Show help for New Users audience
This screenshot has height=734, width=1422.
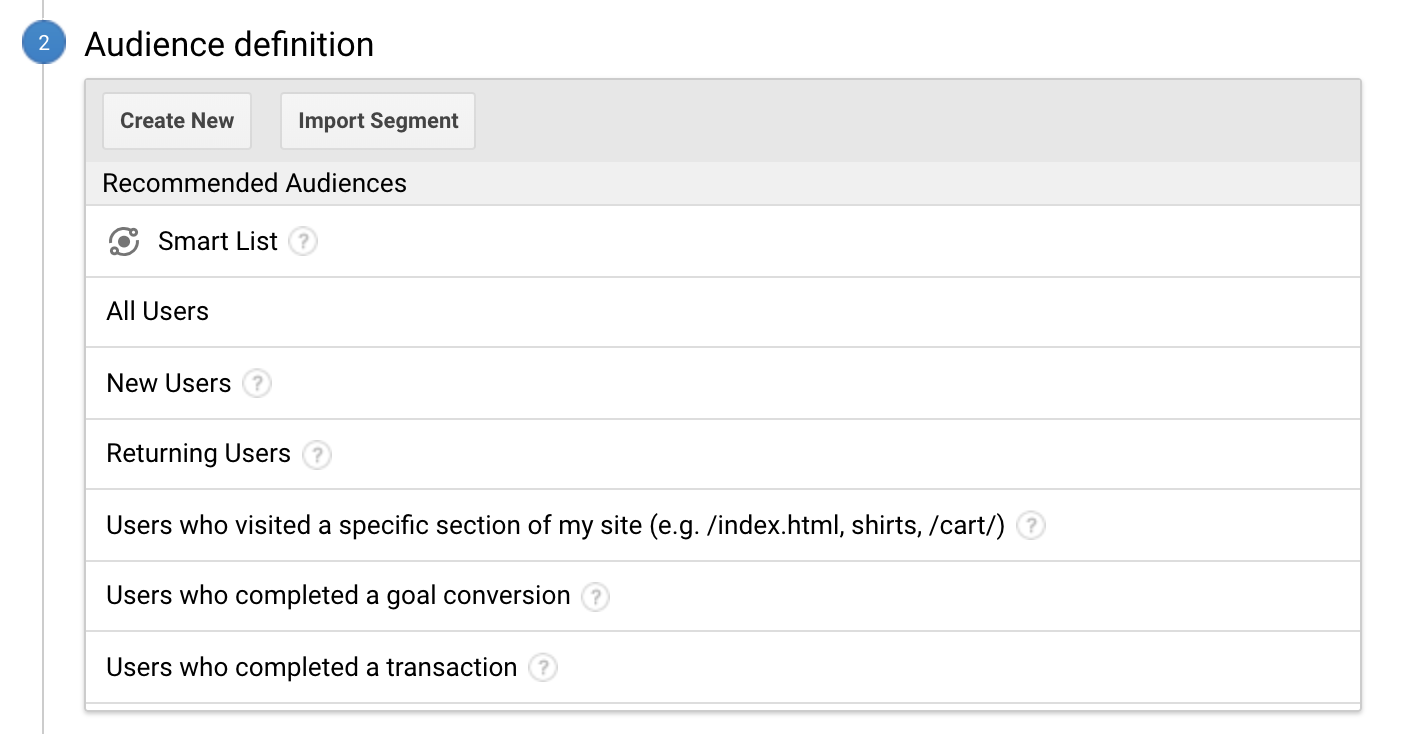pos(257,384)
